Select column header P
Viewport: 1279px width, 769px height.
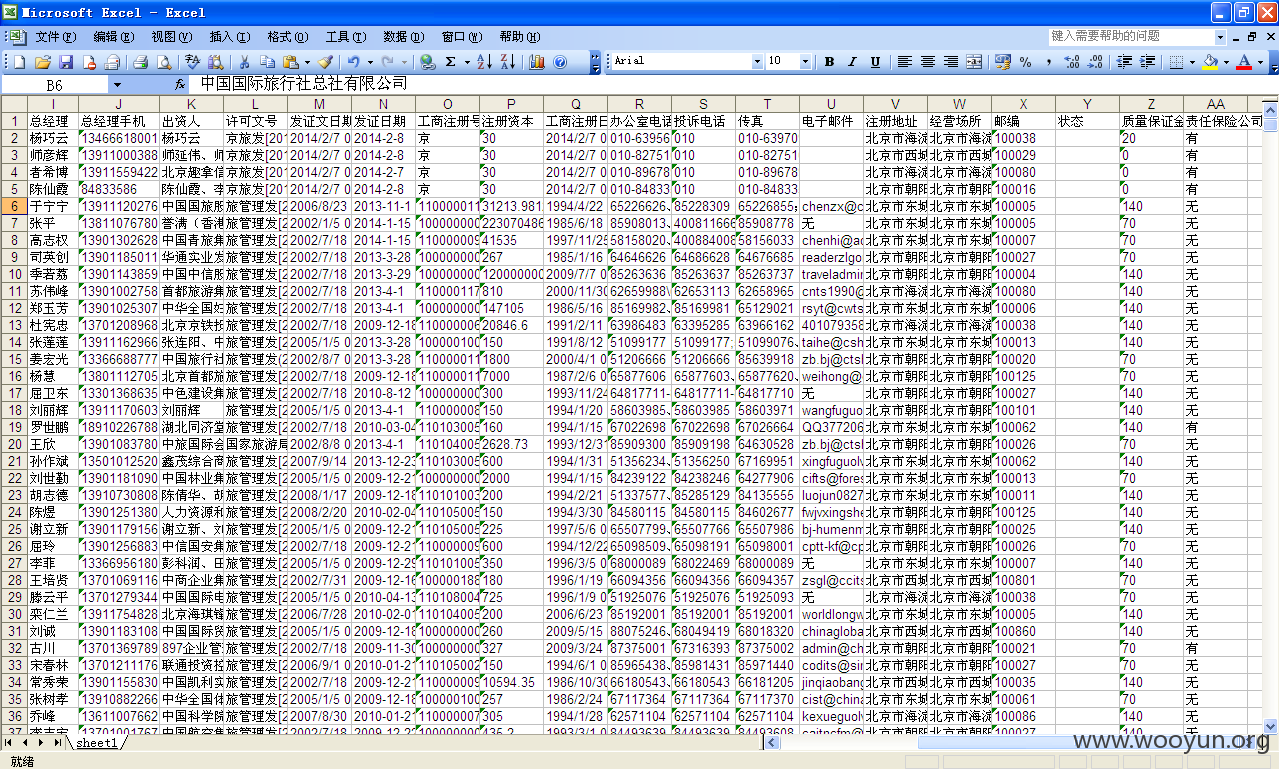(511, 104)
